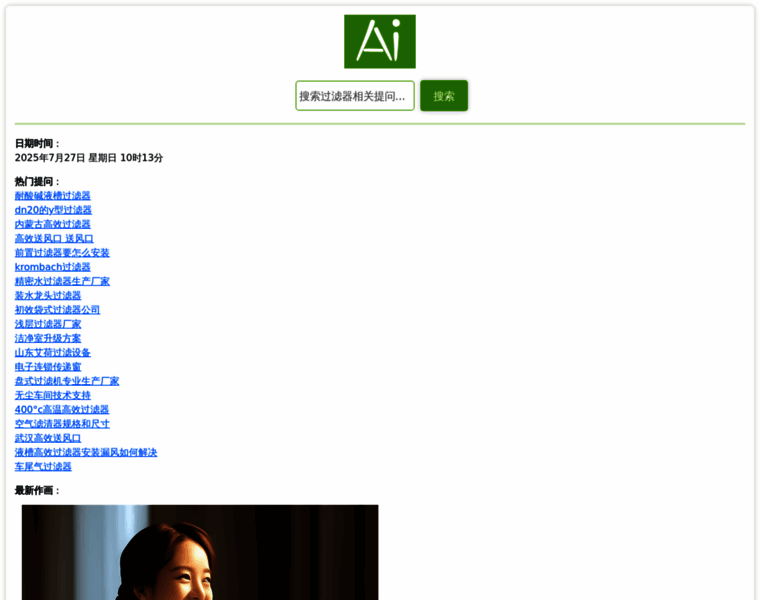Open the 电子连锁传递窗 link
Image resolution: width=760 pixels, height=600 pixels.
pos(48,367)
